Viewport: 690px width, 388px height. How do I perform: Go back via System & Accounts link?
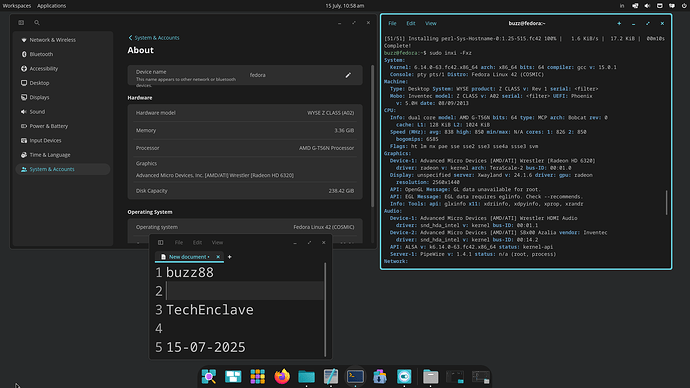tap(154, 38)
